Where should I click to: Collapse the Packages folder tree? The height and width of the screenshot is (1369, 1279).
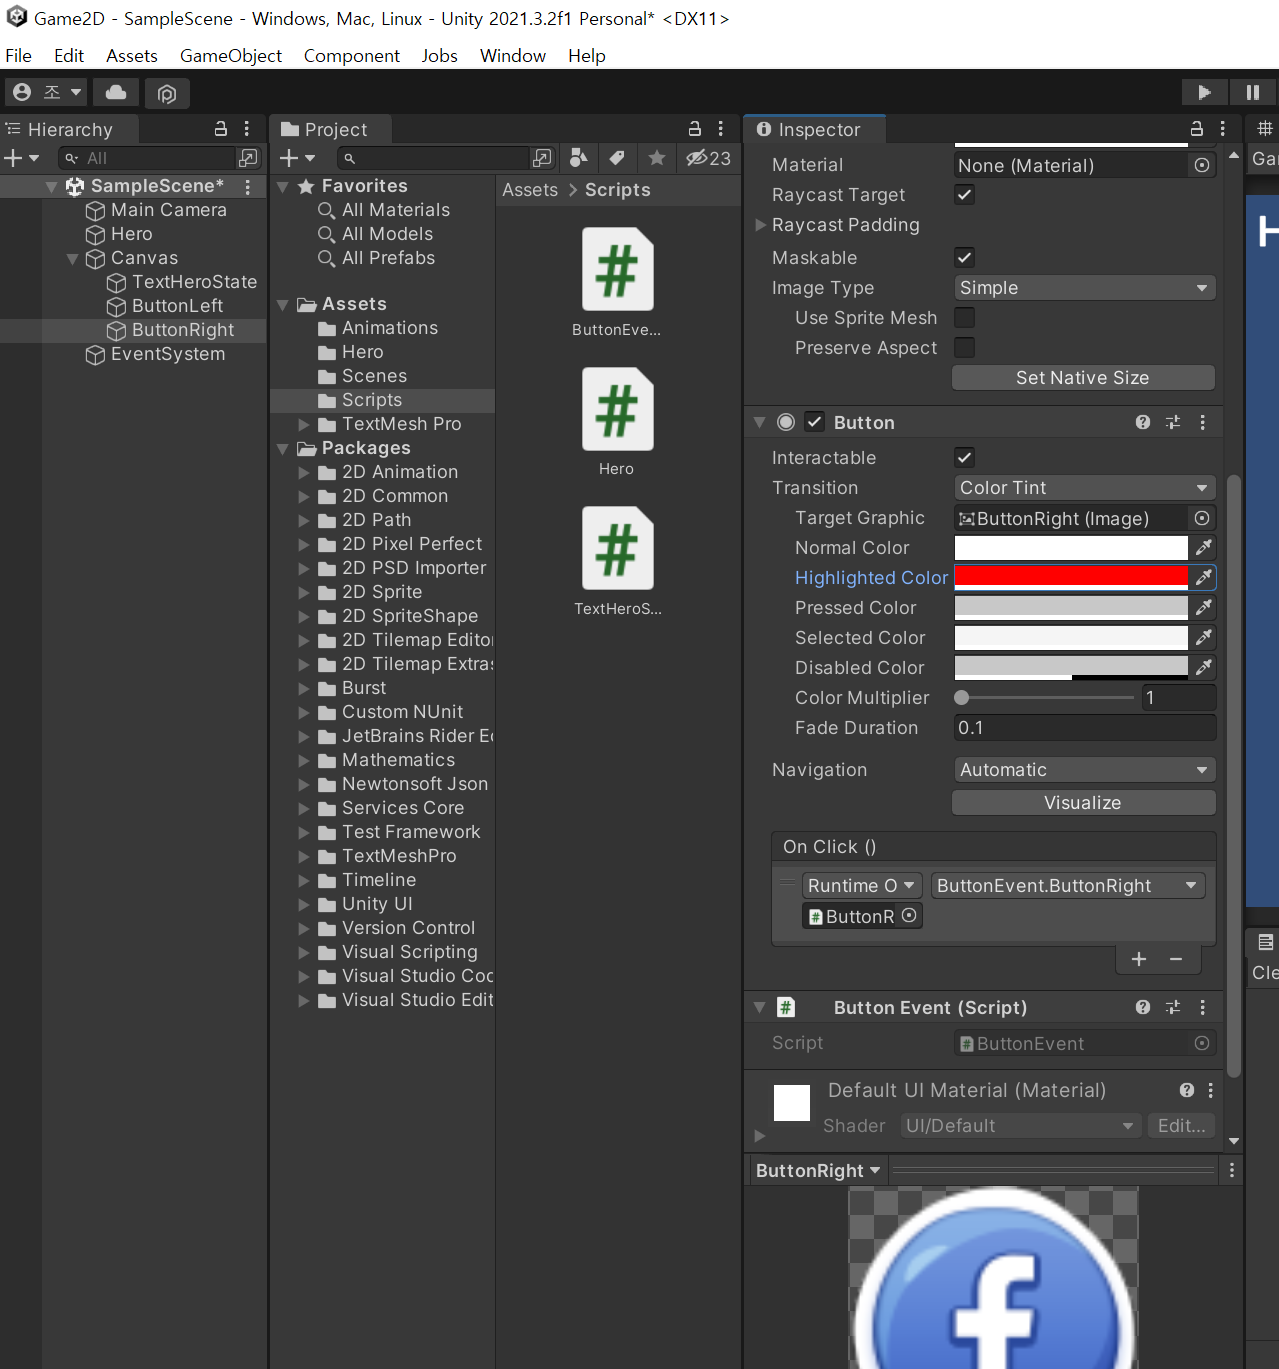click(283, 449)
